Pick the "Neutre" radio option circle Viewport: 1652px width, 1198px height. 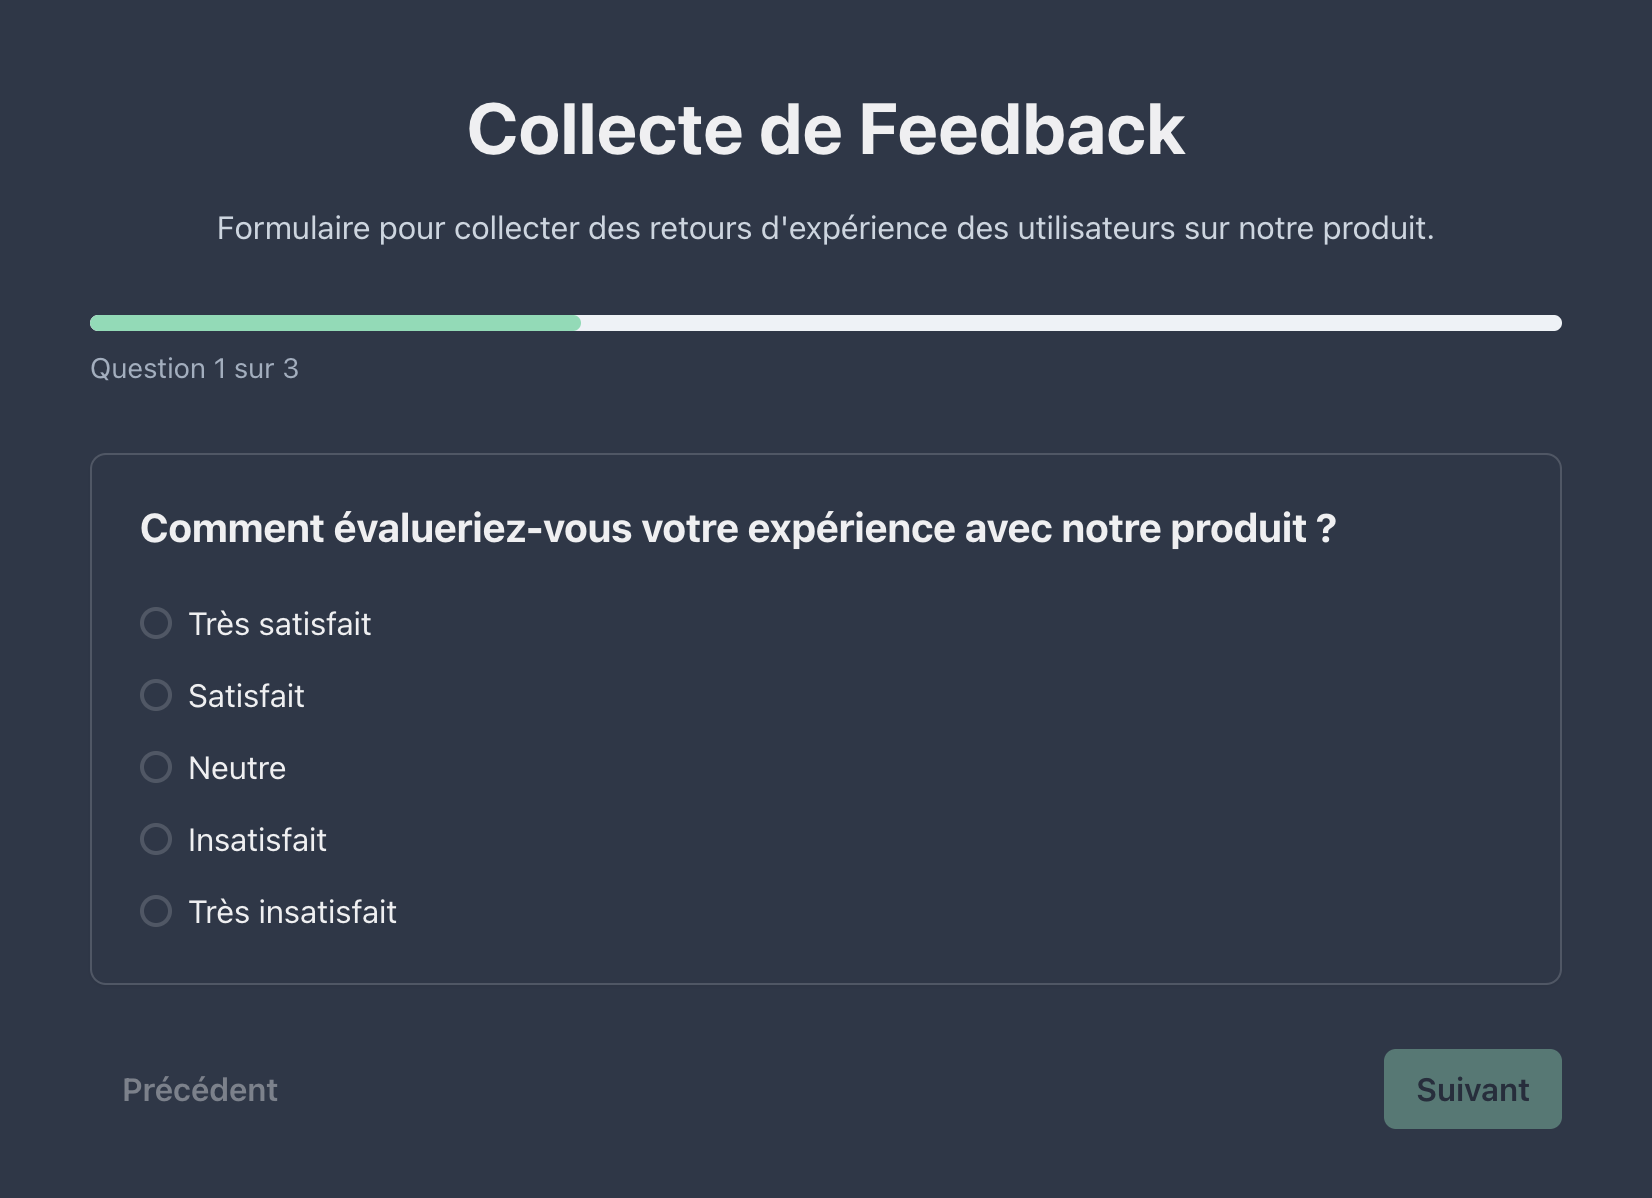156,767
